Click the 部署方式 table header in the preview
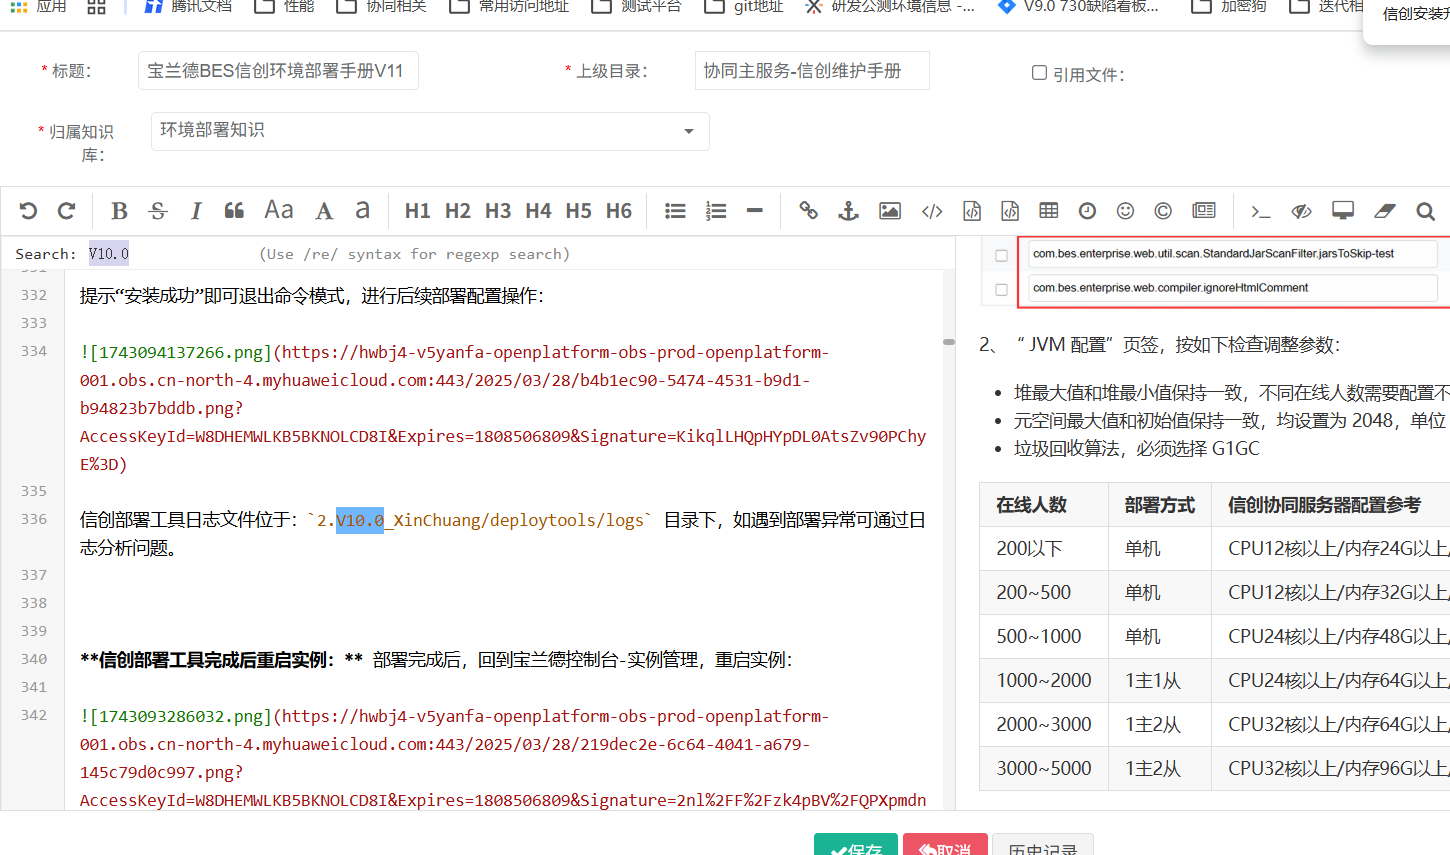The height and width of the screenshot is (855, 1450). 1159,505
